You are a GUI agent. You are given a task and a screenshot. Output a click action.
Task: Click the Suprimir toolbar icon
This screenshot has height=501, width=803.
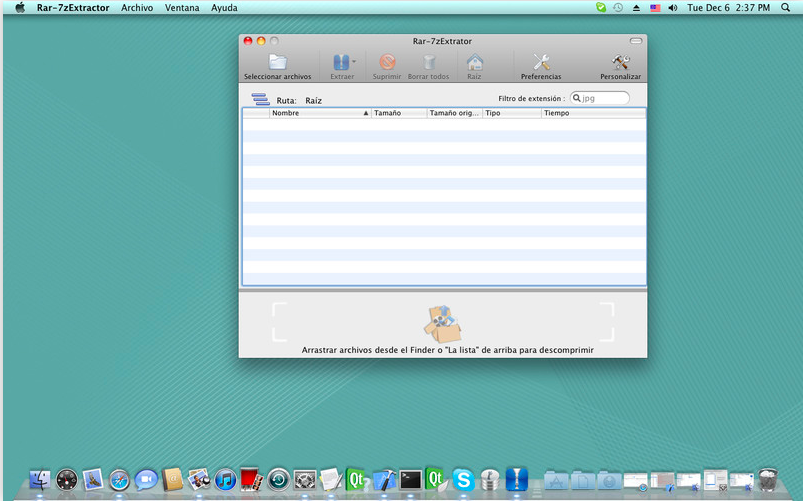tap(387, 62)
